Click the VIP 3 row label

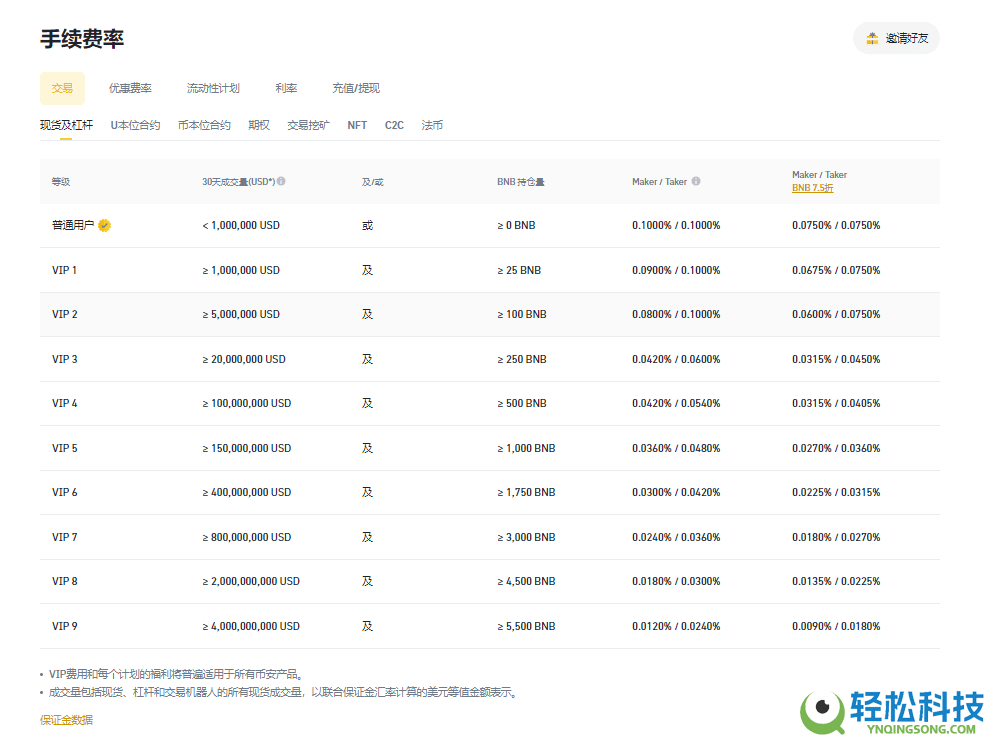[x=65, y=359]
